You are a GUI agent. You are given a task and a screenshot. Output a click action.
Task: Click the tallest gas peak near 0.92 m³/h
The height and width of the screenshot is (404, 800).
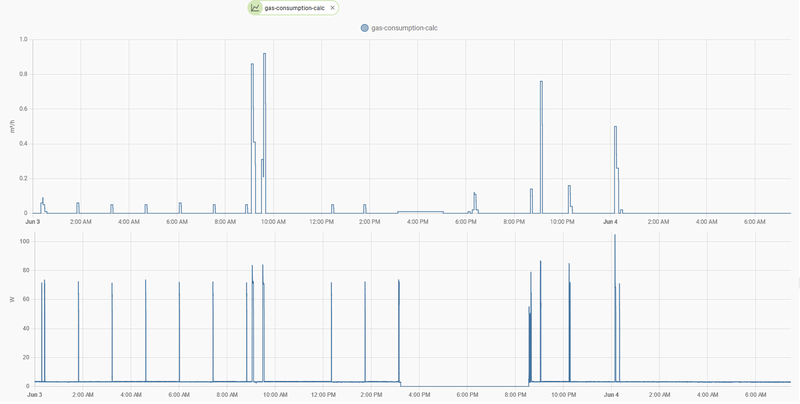tap(264, 54)
